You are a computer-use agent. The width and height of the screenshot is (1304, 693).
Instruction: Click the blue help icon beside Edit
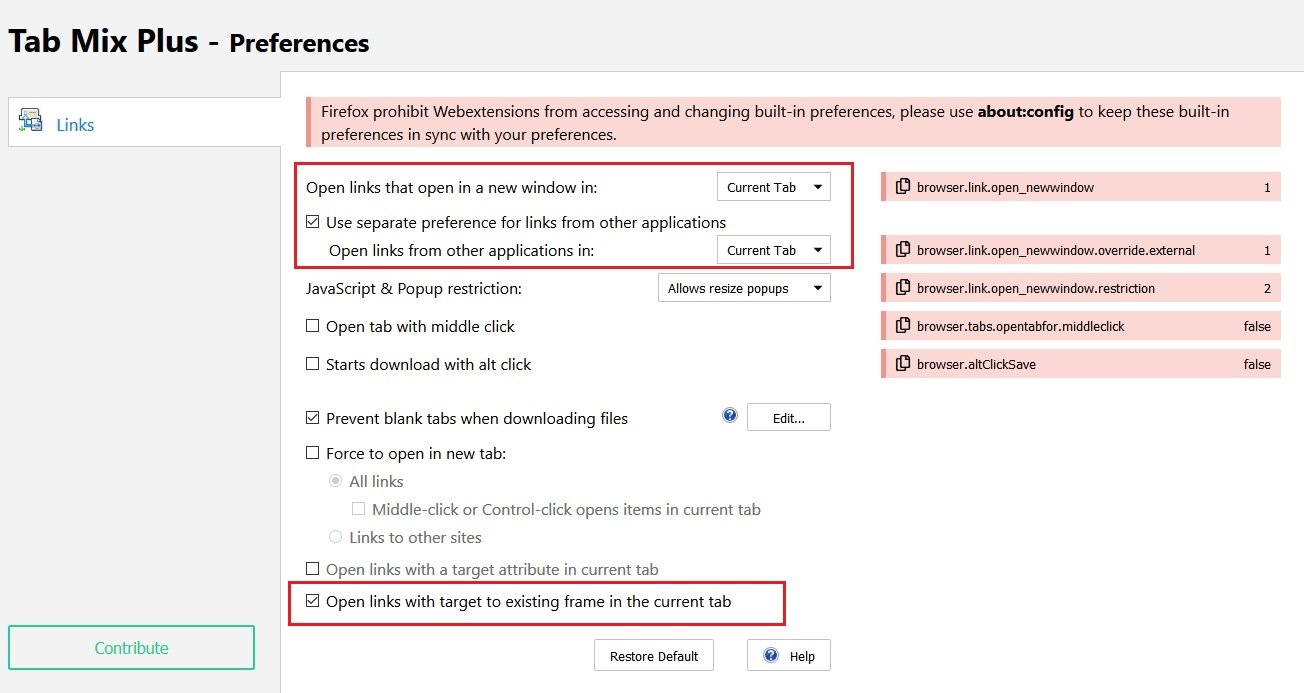pos(730,416)
